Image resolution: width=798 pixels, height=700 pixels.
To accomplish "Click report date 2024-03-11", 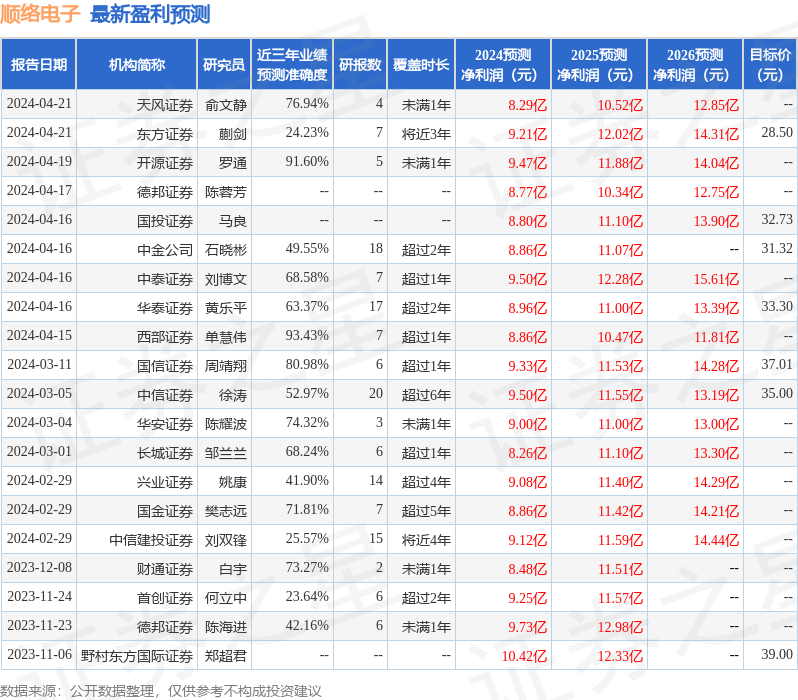I will pyautogui.click(x=40, y=365).
